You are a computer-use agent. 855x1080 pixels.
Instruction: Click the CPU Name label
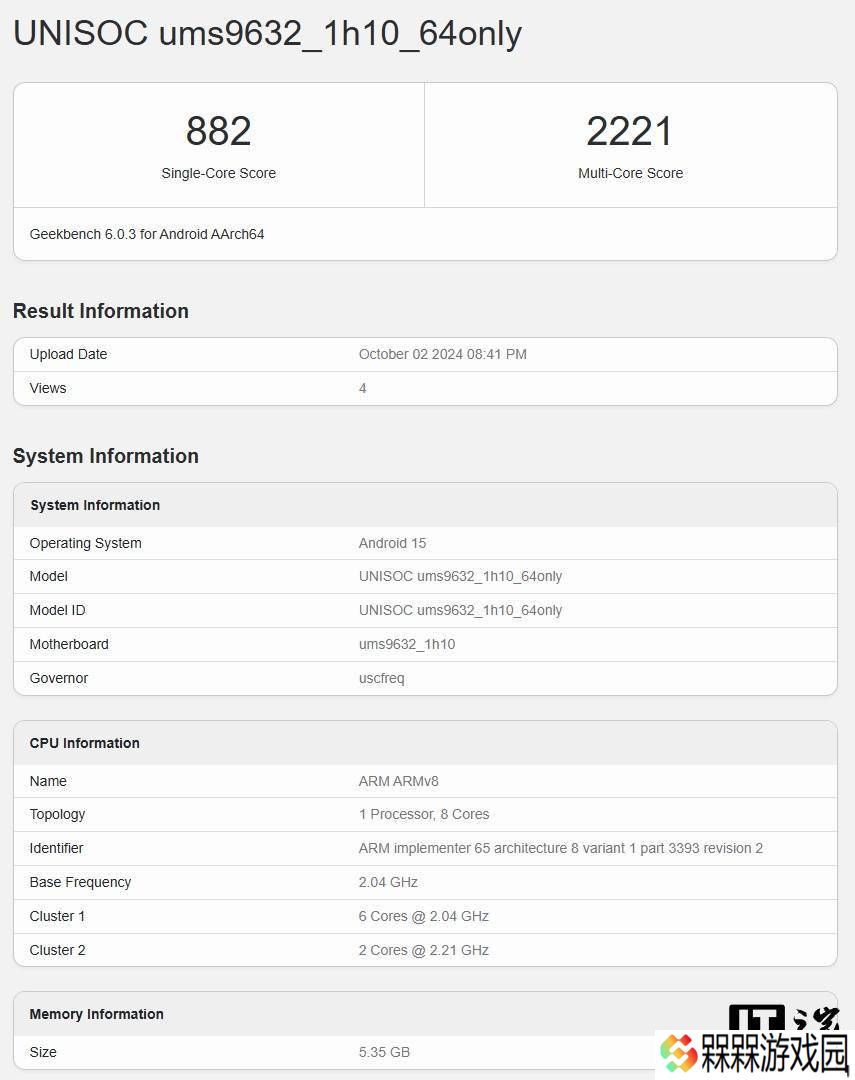pyautogui.click(x=48, y=781)
